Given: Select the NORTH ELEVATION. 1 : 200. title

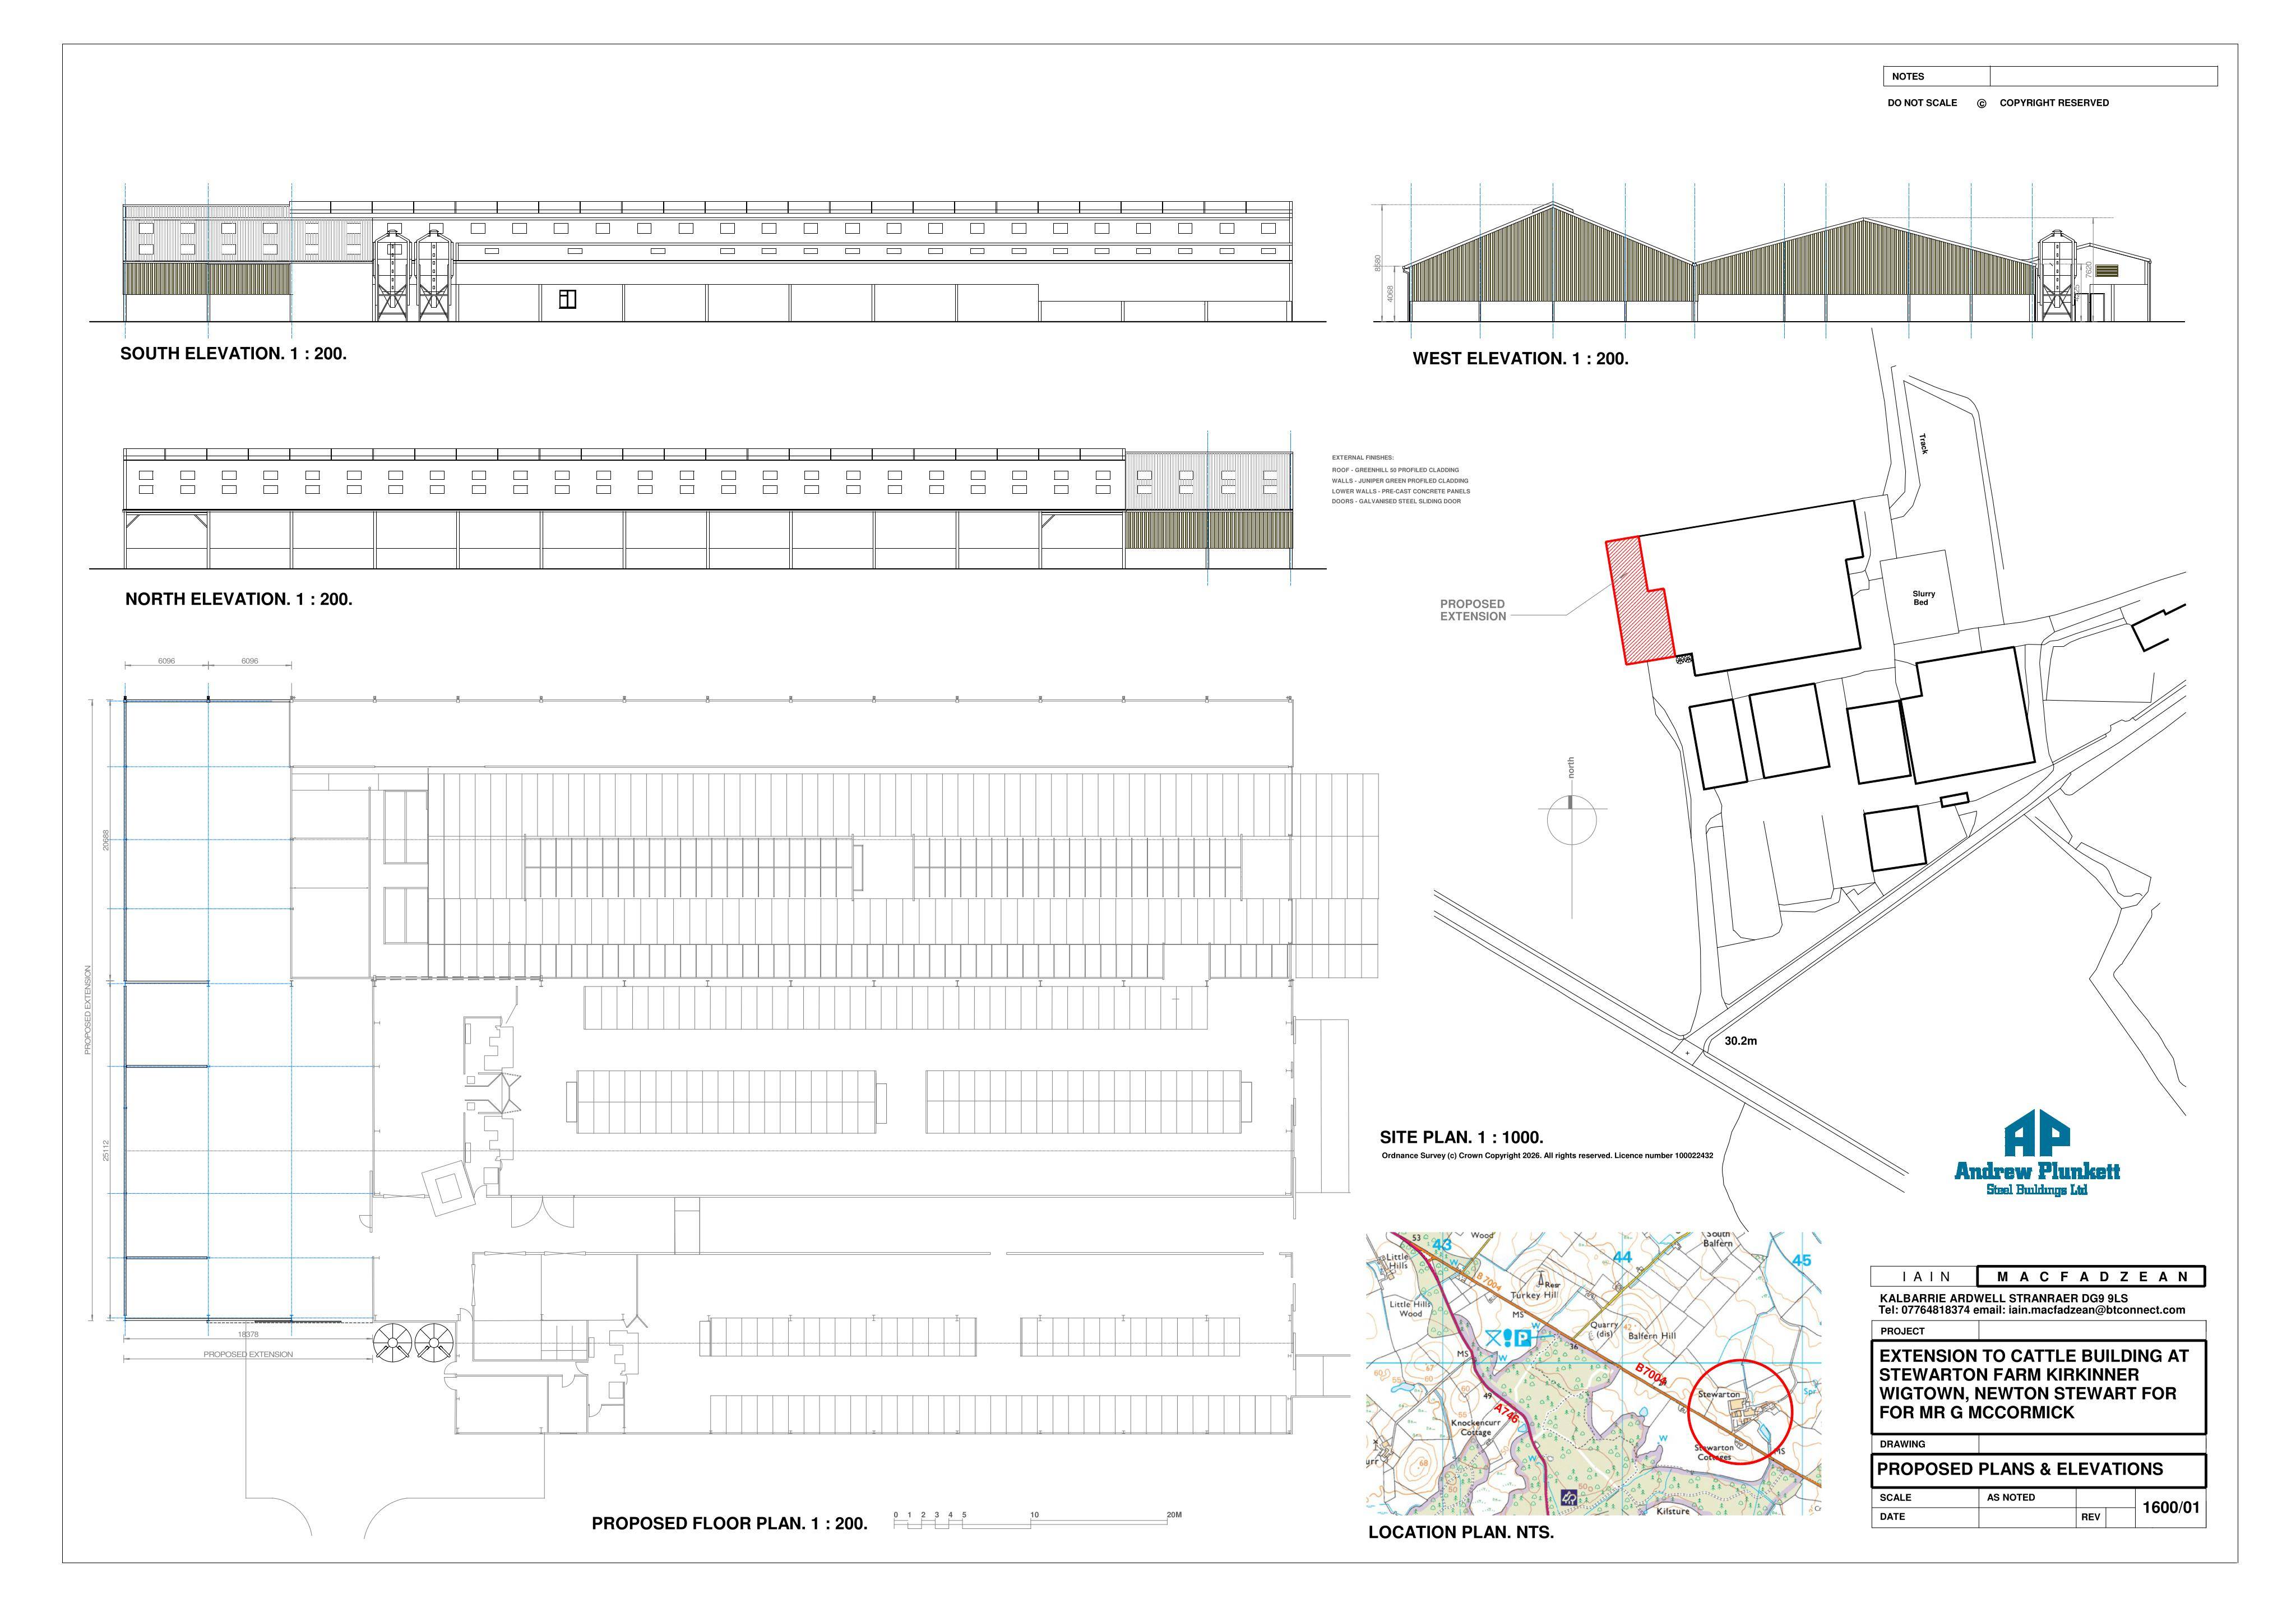Looking at the screenshot, I should point(238,600).
